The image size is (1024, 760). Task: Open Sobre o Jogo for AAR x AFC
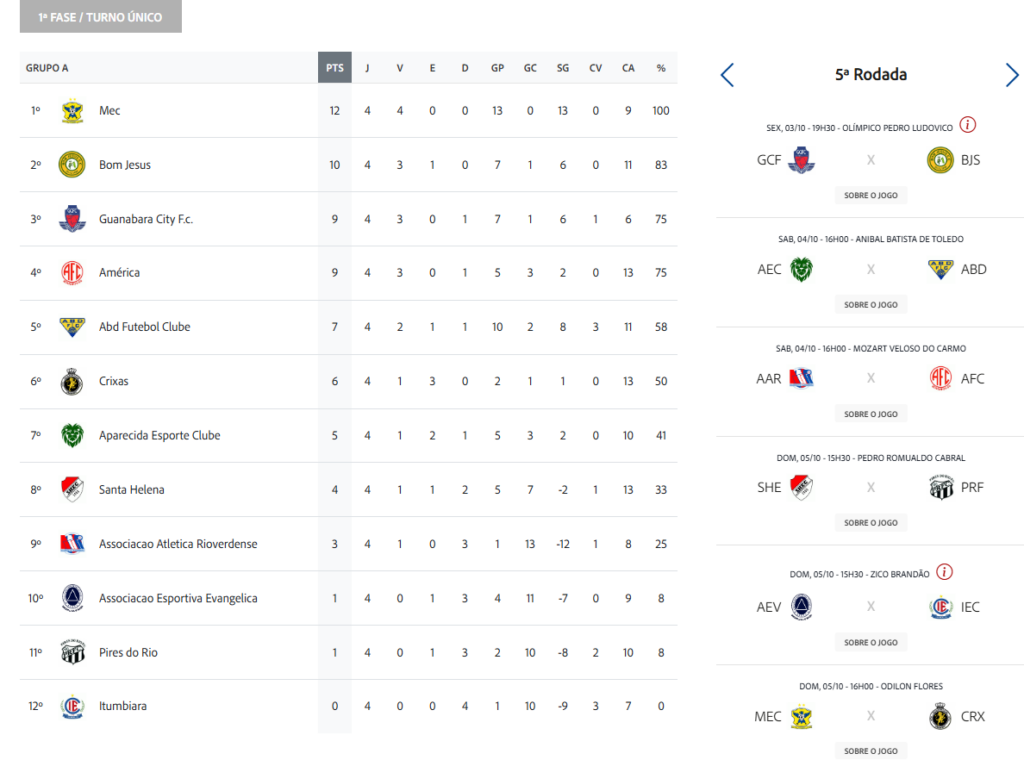point(871,414)
